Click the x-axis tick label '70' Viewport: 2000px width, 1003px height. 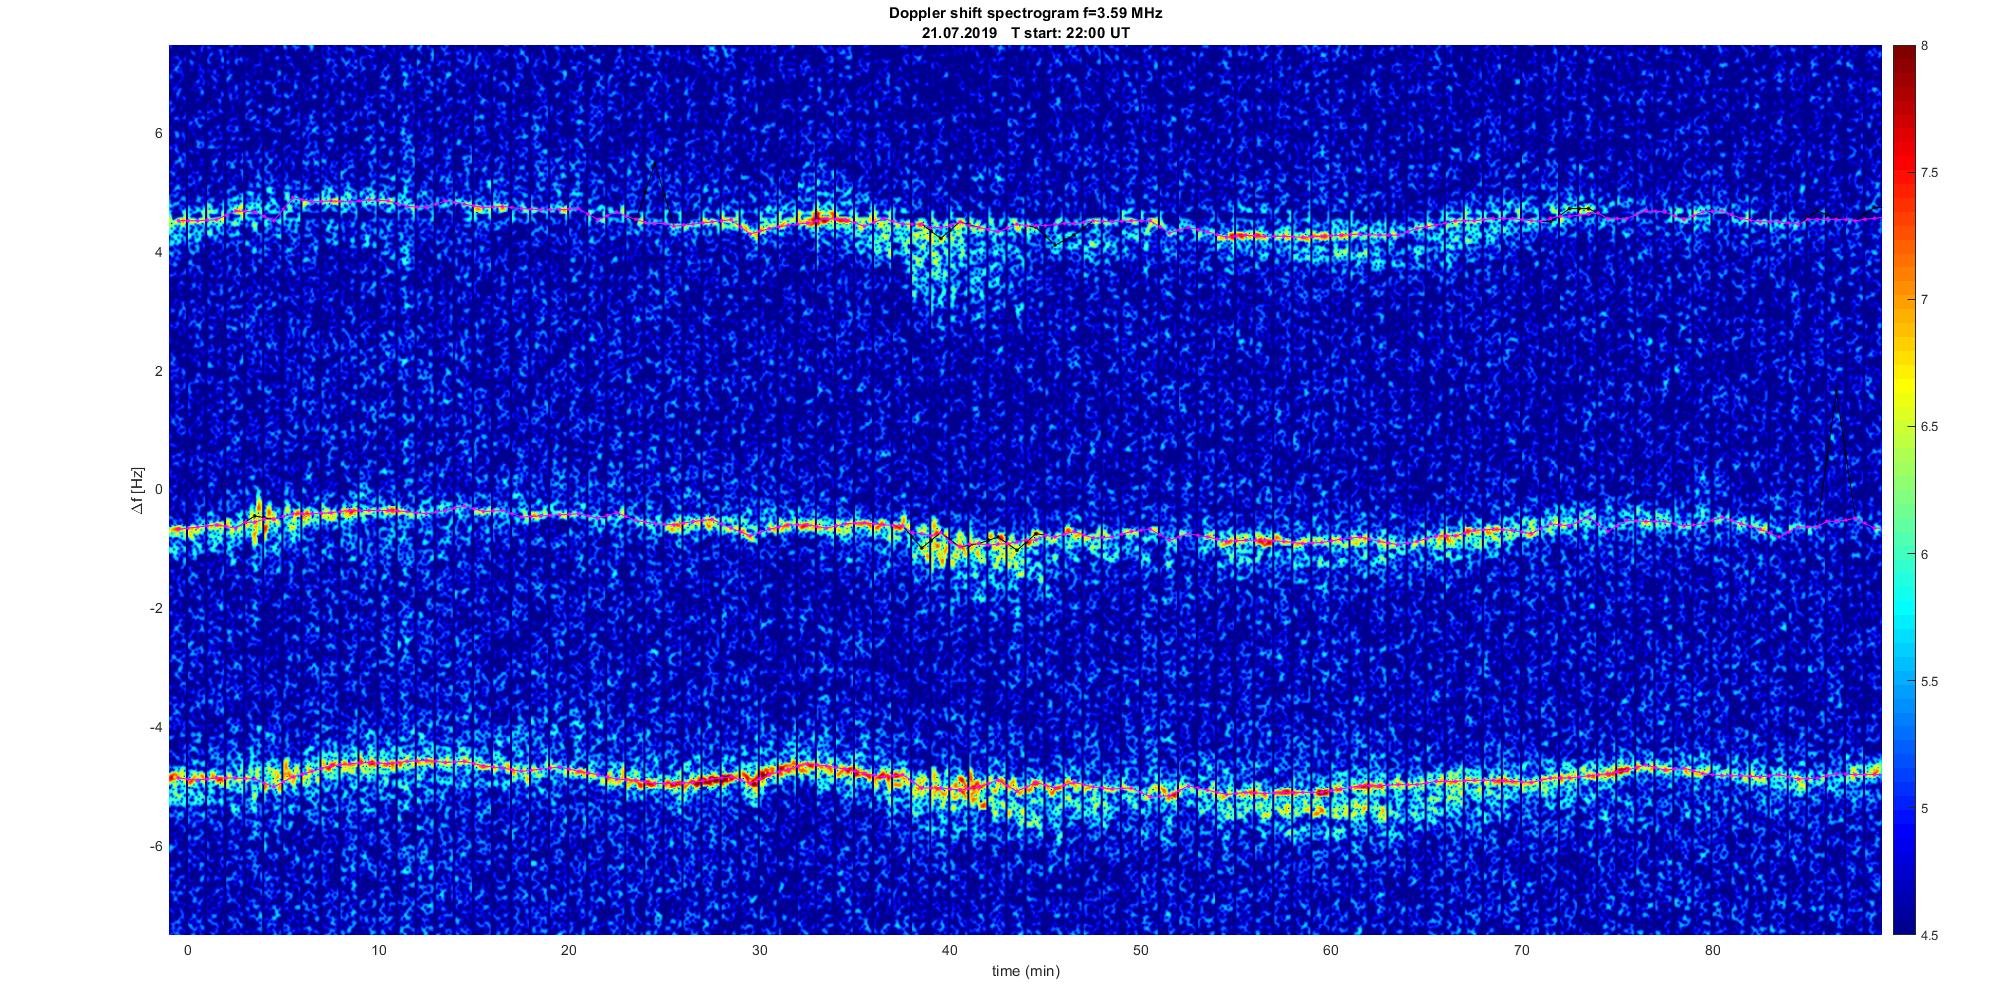point(1522,950)
